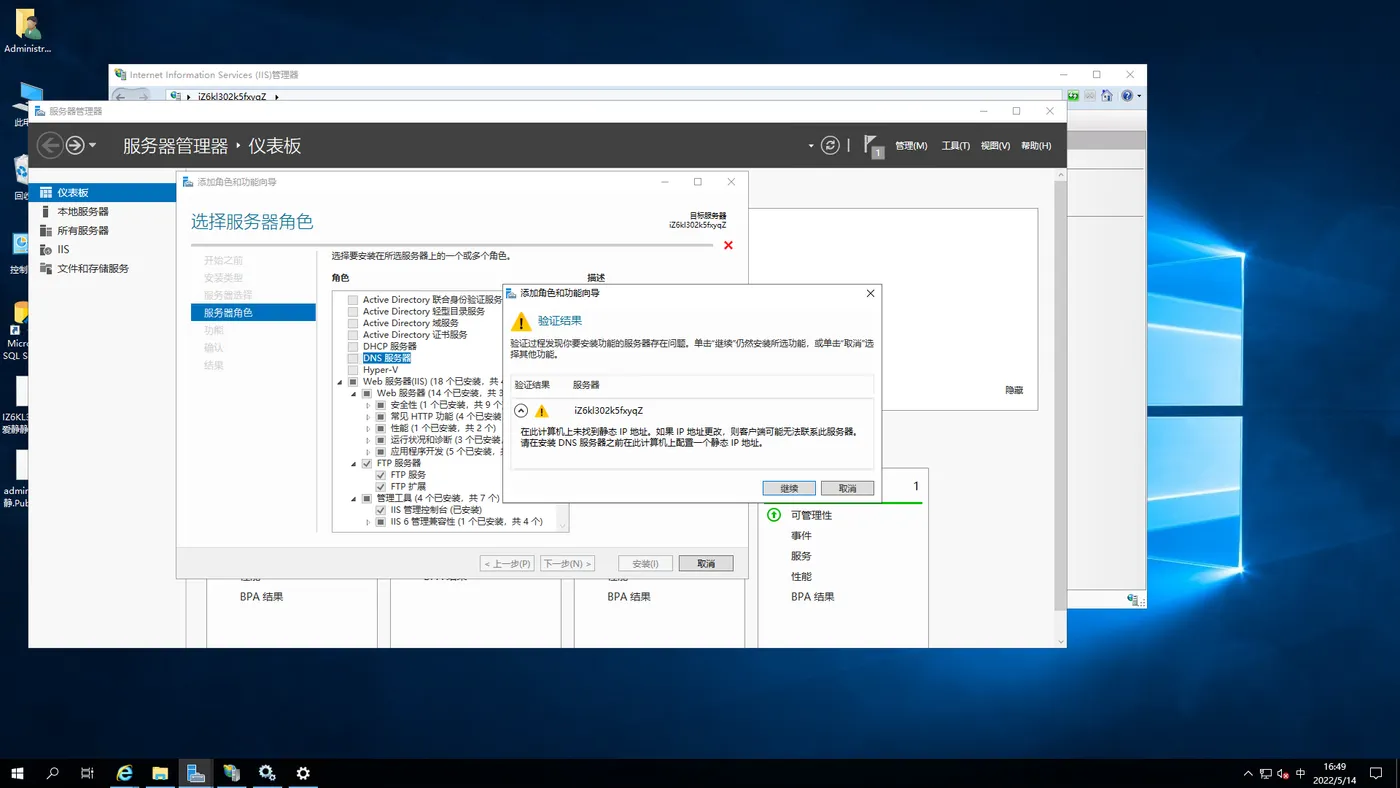The height and width of the screenshot is (788, 1400).
Task: Toggle Active Directory 证书服务 checkbox
Action: click(x=352, y=335)
